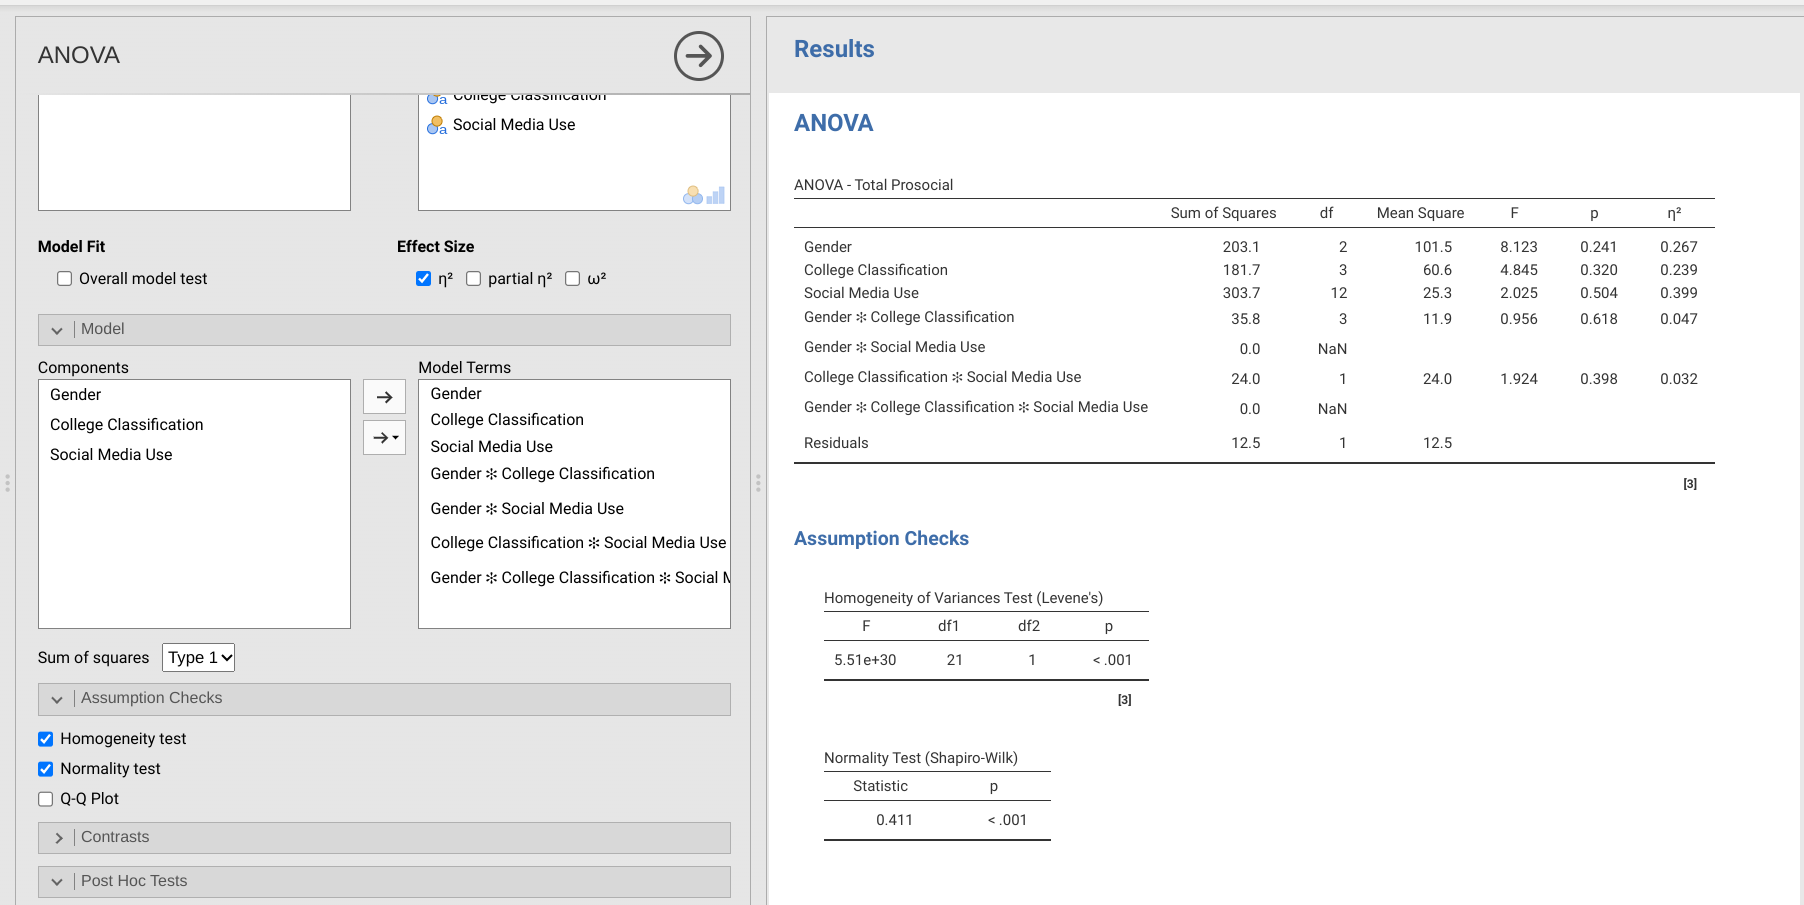Disable the Normality test checkbox
This screenshot has height=905, width=1804.
tap(46, 769)
